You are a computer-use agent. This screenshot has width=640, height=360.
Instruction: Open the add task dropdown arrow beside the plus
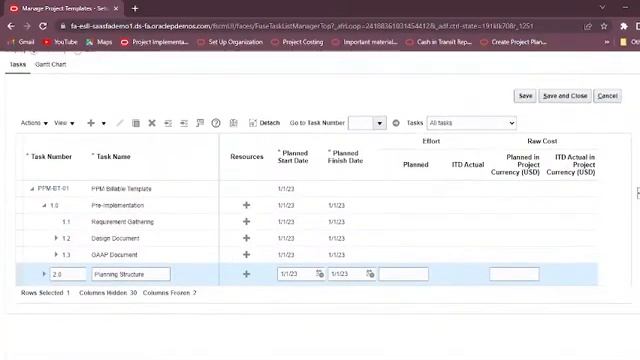tap(104, 123)
